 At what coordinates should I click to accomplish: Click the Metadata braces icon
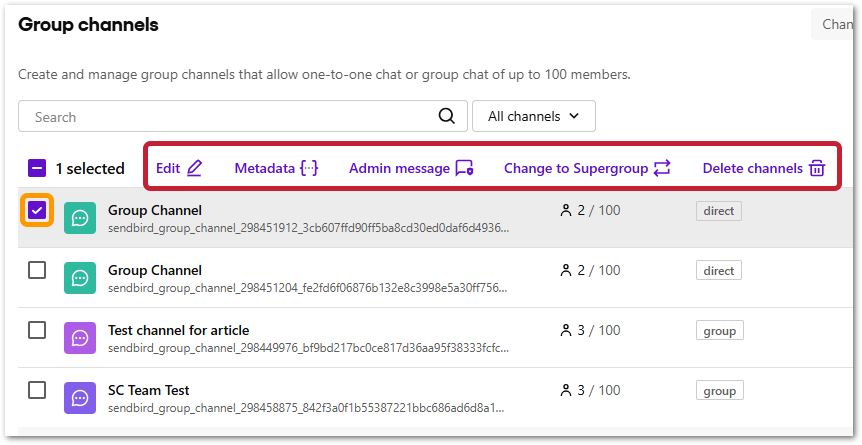coord(309,168)
